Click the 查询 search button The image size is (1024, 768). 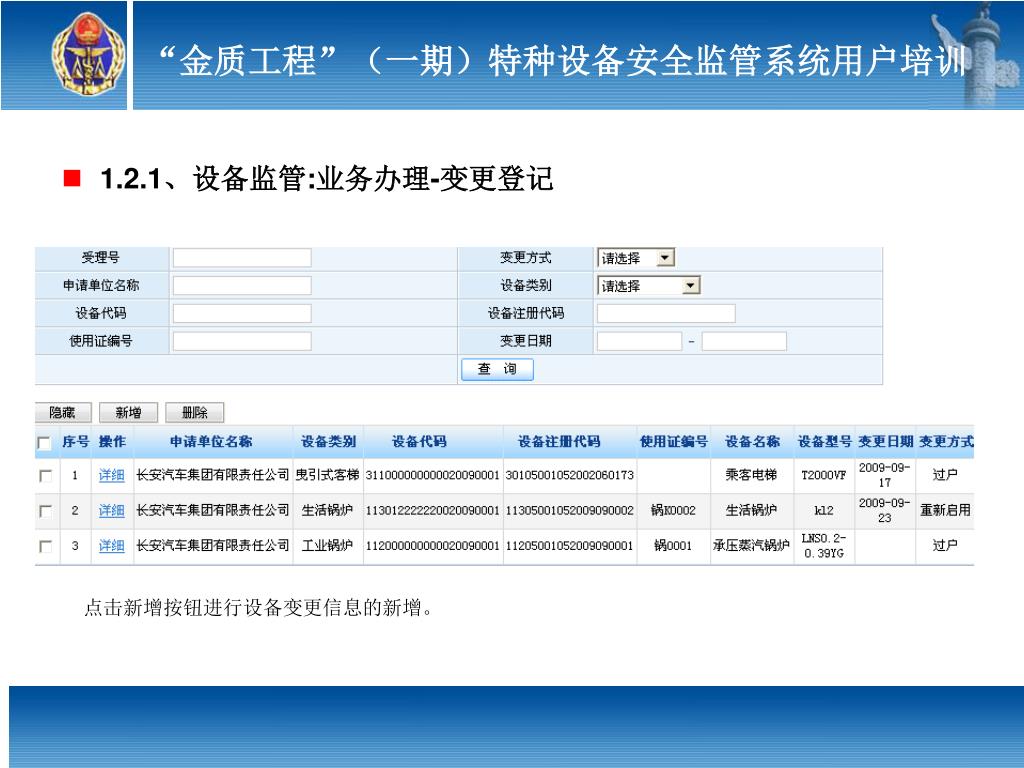(x=497, y=369)
